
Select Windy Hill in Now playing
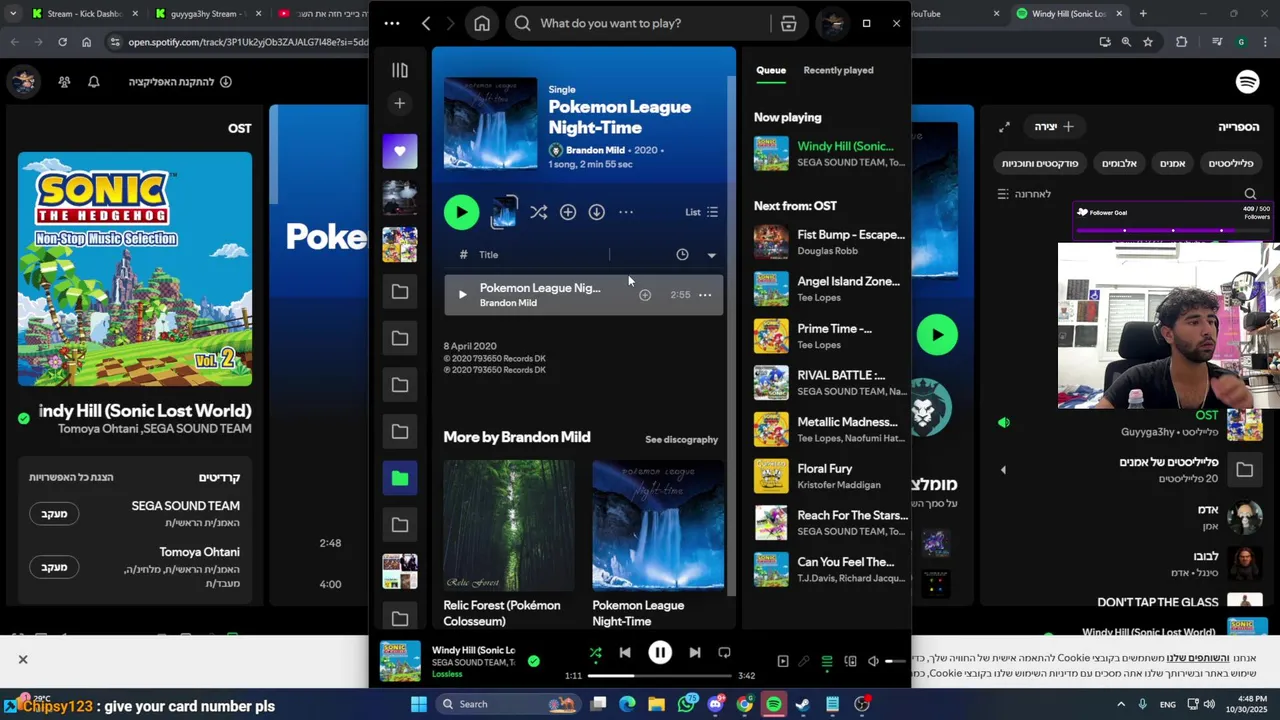(830, 153)
